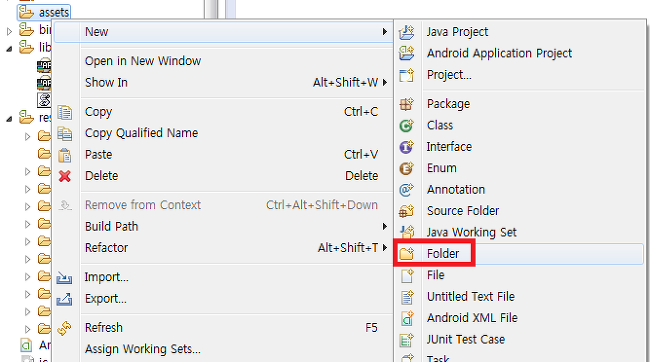Click the Copy Qualified Name icon
The height and width of the screenshot is (362, 650).
point(65,134)
